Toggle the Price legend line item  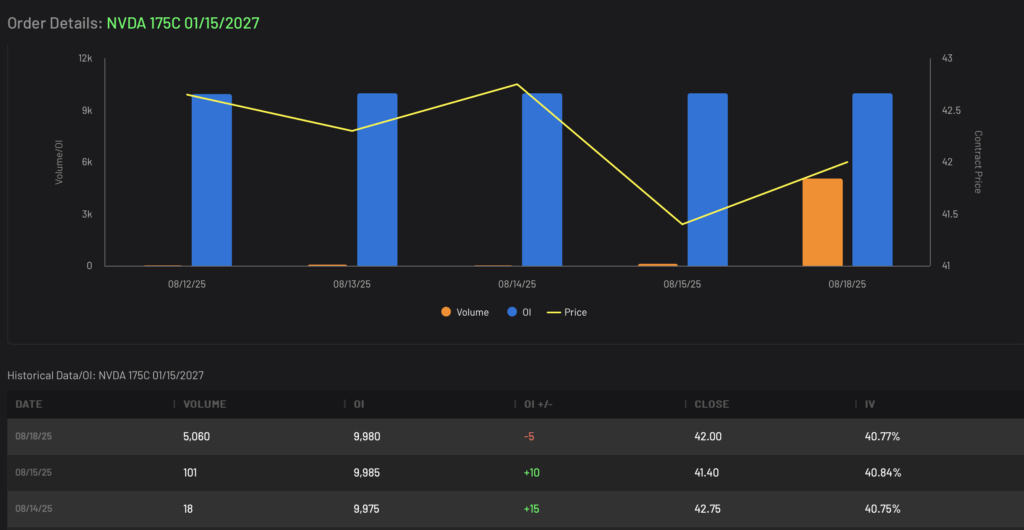pyautogui.click(x=568, y=312)
